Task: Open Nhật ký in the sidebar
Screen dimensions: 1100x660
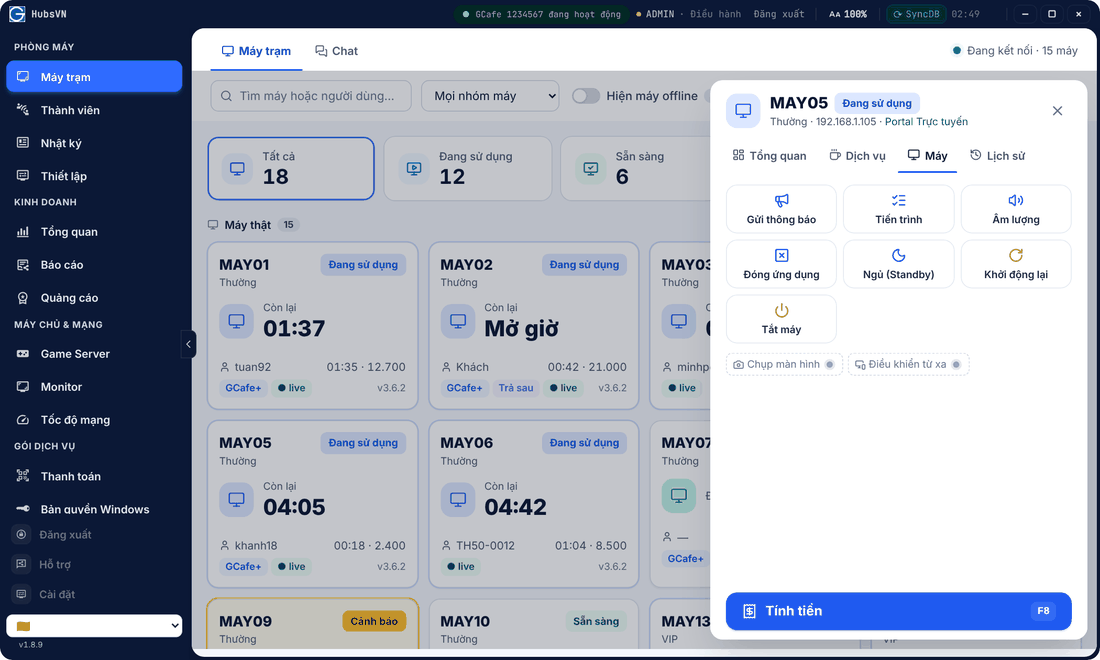Action: pos(94,143)
